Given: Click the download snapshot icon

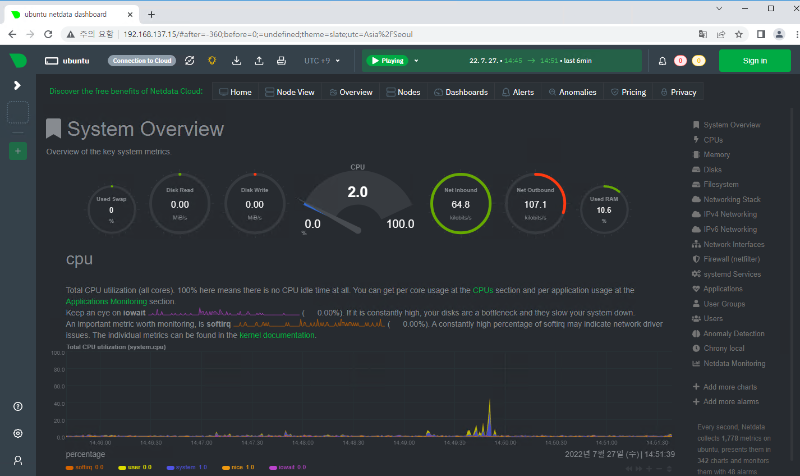Looking at the screenshot, I should pyautogui.click(x=236, y=61).
